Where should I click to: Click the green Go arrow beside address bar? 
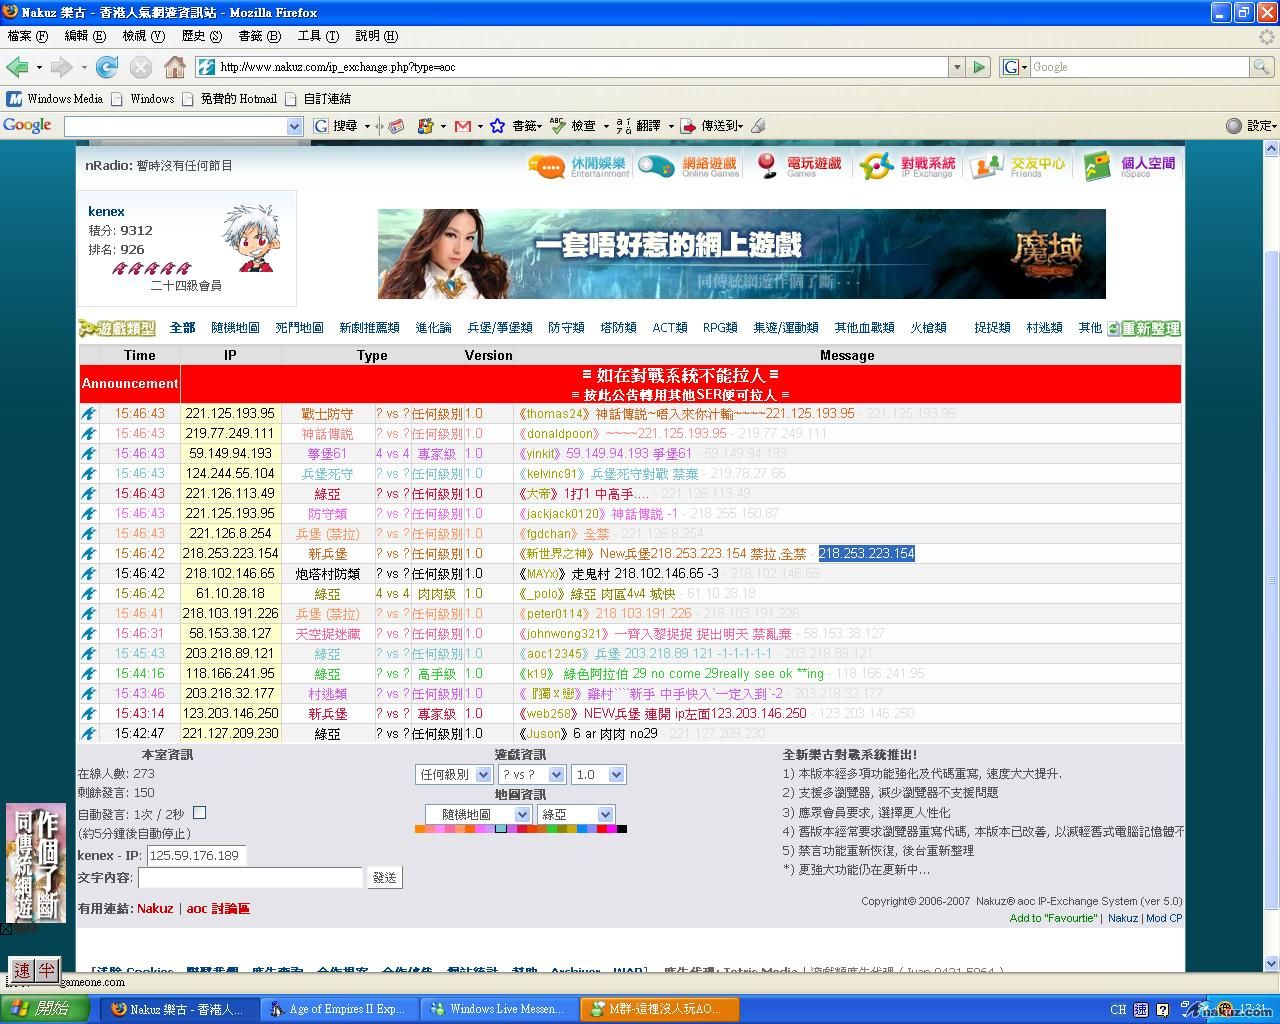point(979,67)
